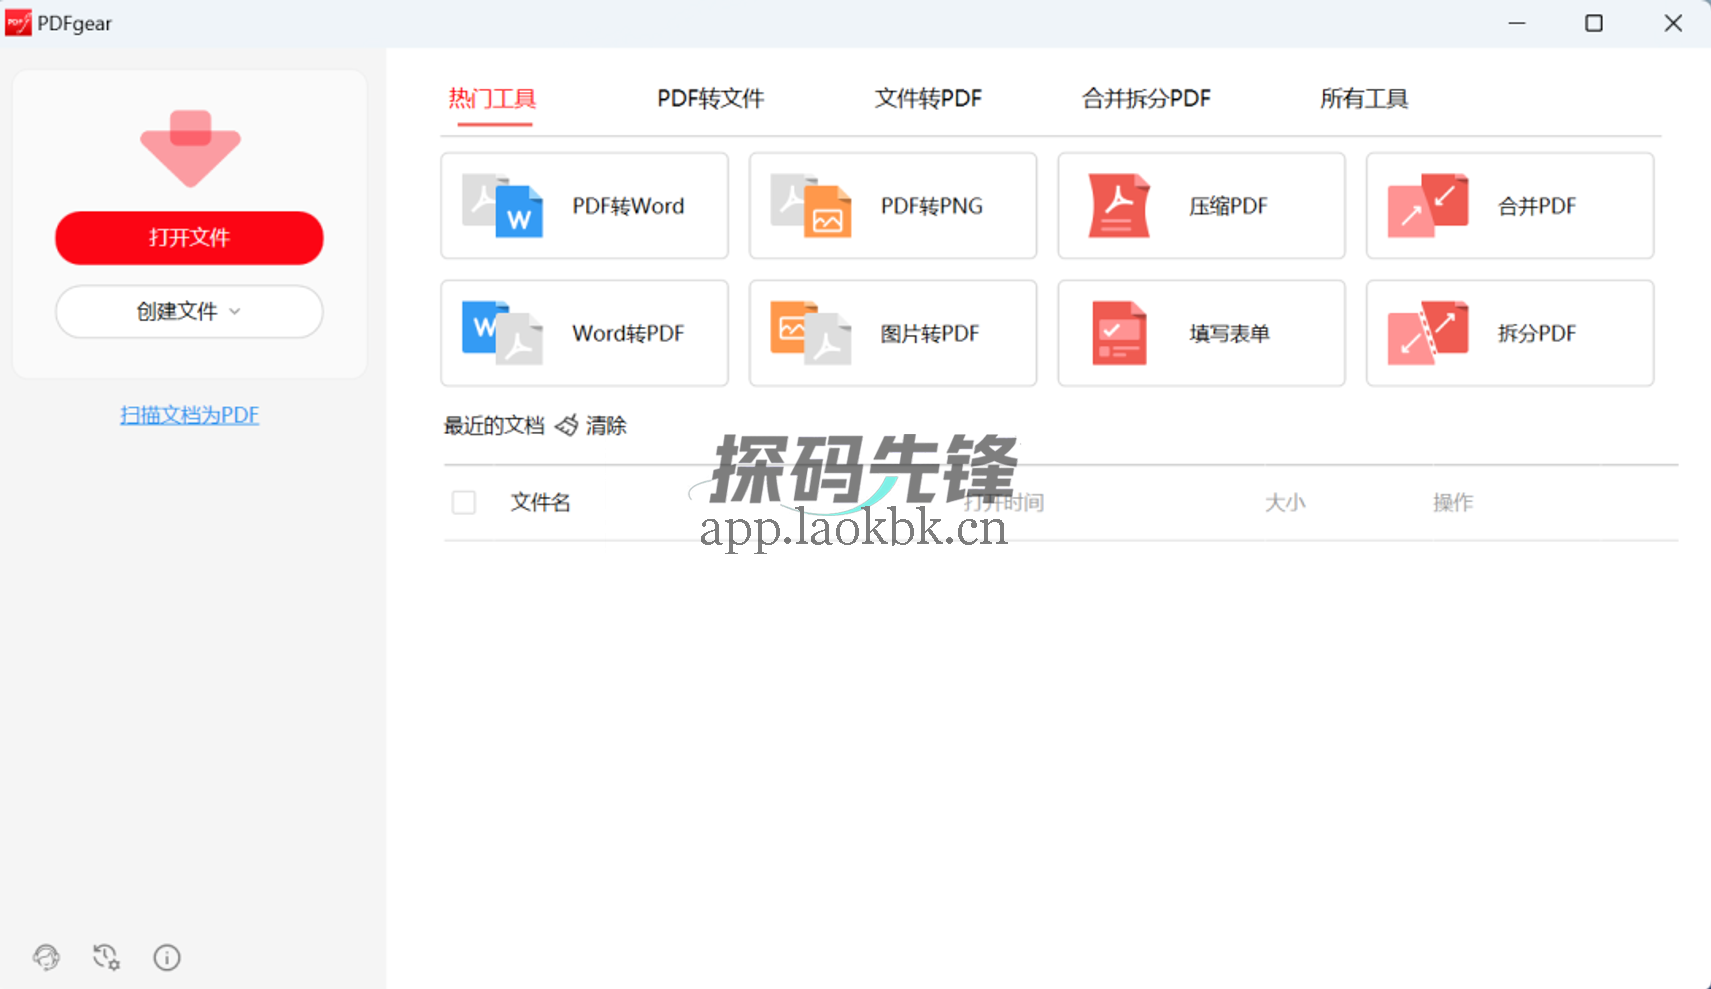Open customer support via headset icon
1711x989 pixels.
(46, 958)
